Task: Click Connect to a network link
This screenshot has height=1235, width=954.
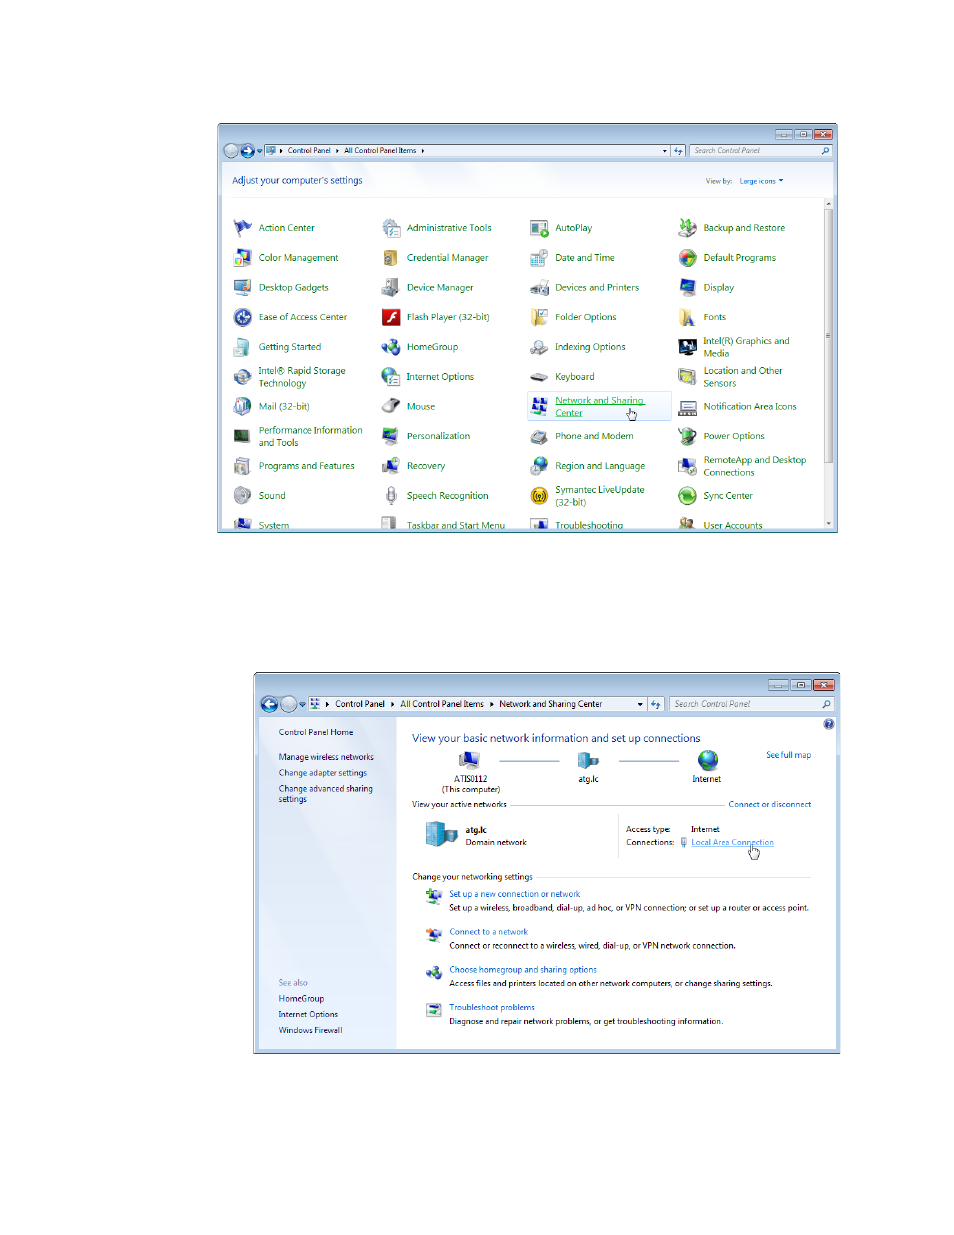Action: click(488, 931)
